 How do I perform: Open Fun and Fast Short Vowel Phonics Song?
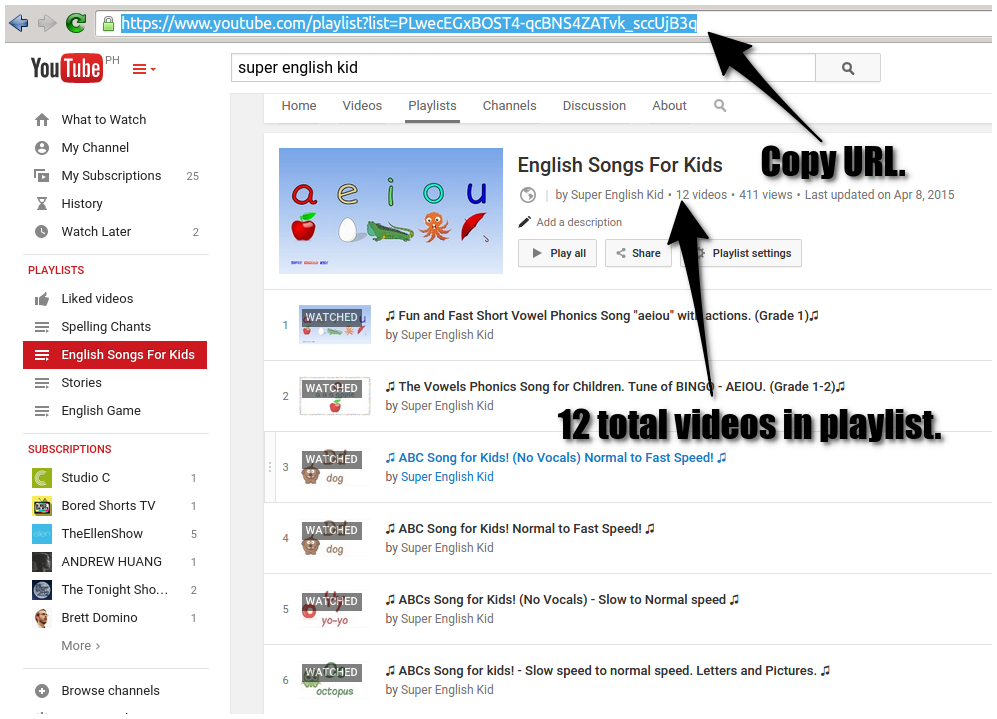click(602, 316)
